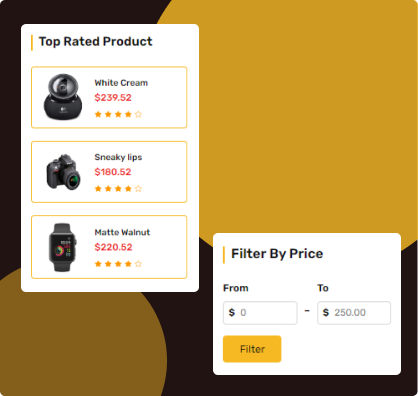Click the DSLR camera product image

point(63,172)
